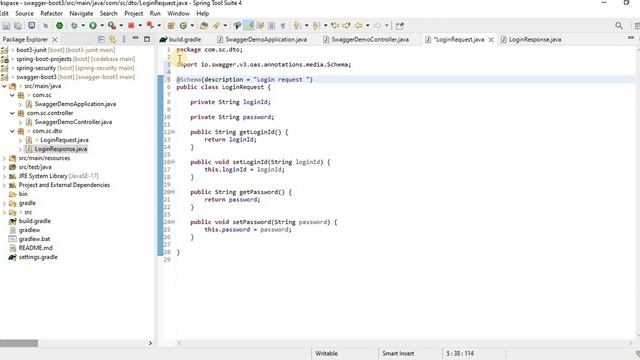Screen dimensions: 640x360
Task: Collapse All in Package Explorer
Action: (x=101, y=39)
